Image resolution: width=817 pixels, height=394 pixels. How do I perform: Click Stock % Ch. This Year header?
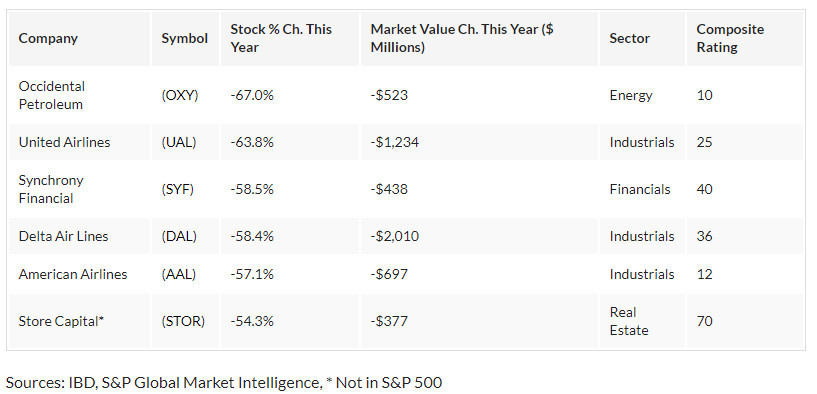pos(281,38)
